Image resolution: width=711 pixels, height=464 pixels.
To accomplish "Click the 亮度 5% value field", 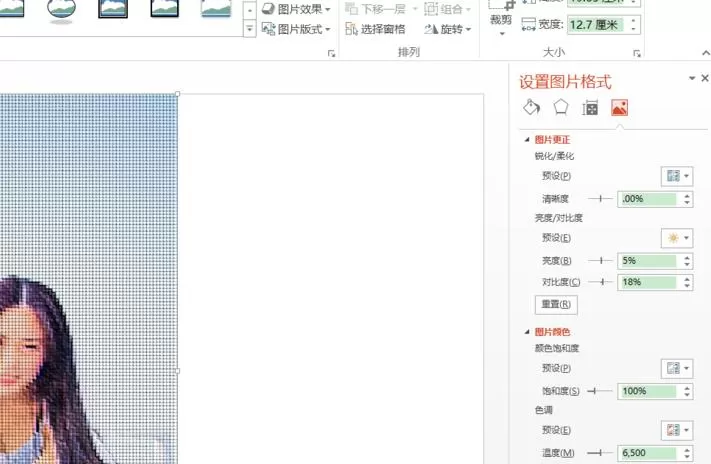I will [x=649, y=260].
